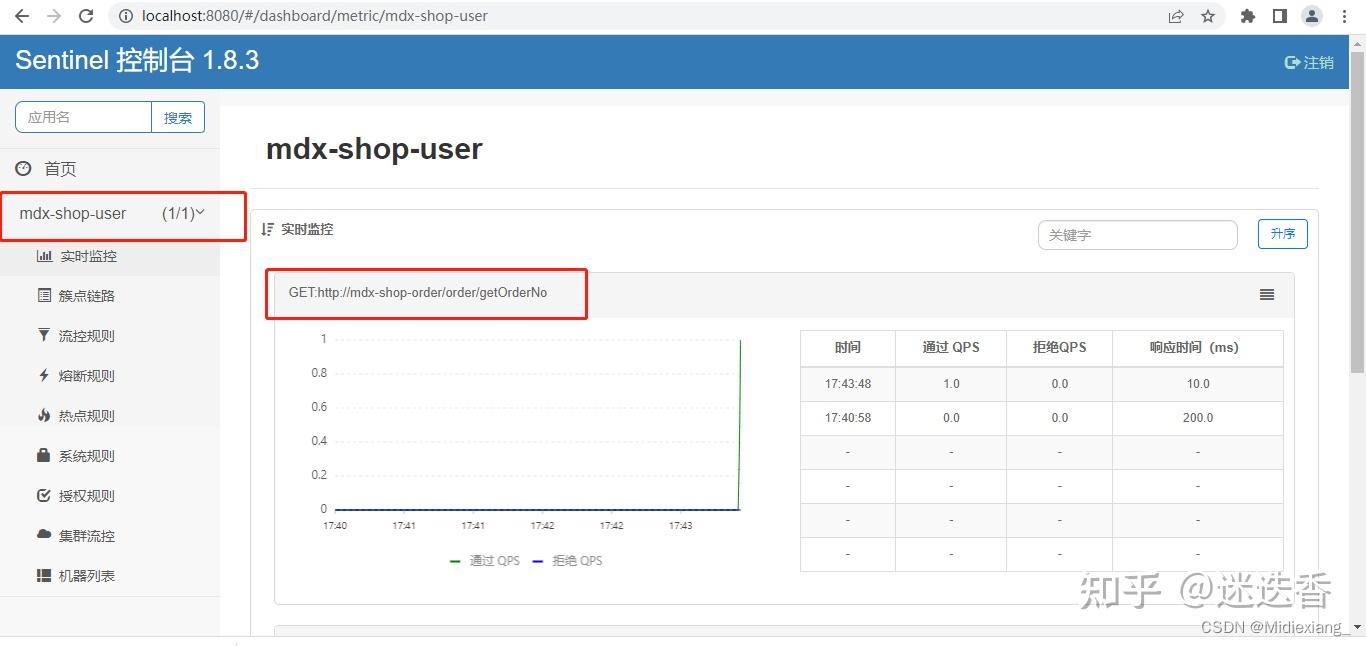Select the 实时监控 sidebar icon
The width and height of the screenshot is (1366, 646).
click(42, 255)
